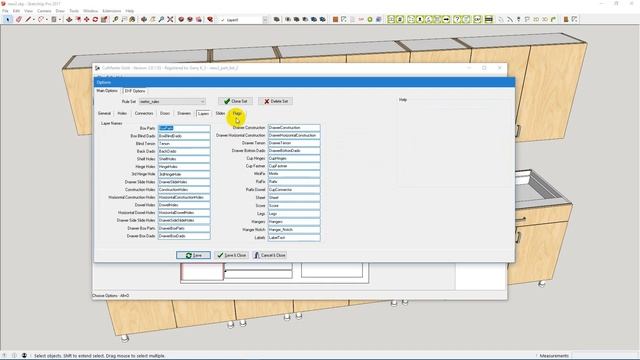This screenshot has height=360, width=640.
Task: Click the Hanger Notch input field
Action: pyautogui.click(x=294, y=229)
